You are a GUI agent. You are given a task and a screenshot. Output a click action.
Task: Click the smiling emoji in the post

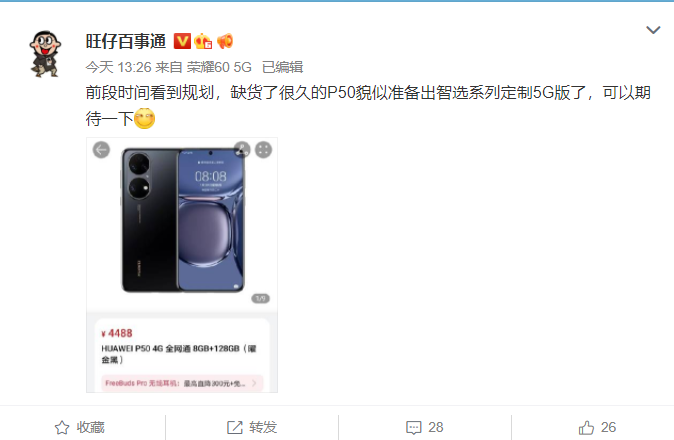pyautogui.click(x=144, y=119)
